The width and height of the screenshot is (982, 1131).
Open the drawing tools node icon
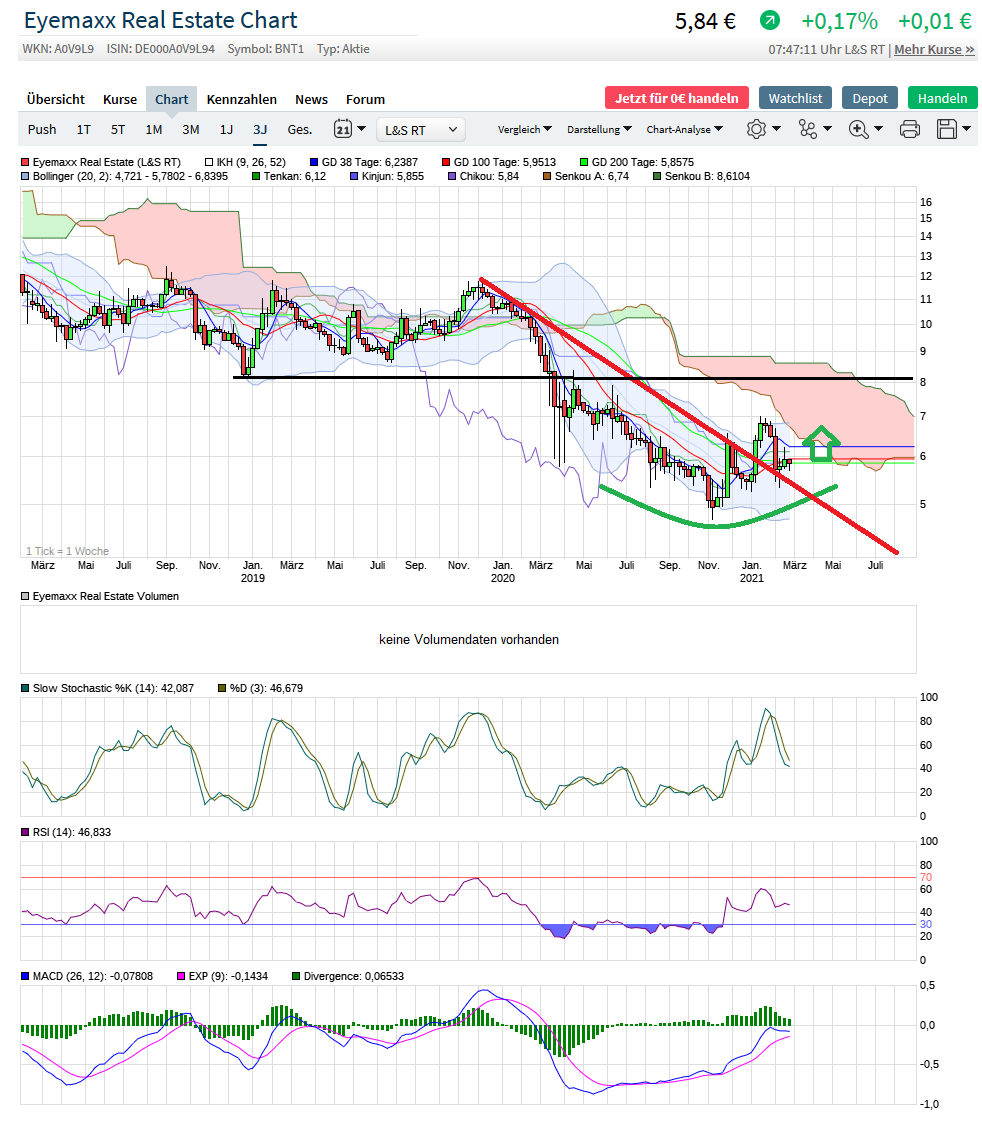coord(807,129)
